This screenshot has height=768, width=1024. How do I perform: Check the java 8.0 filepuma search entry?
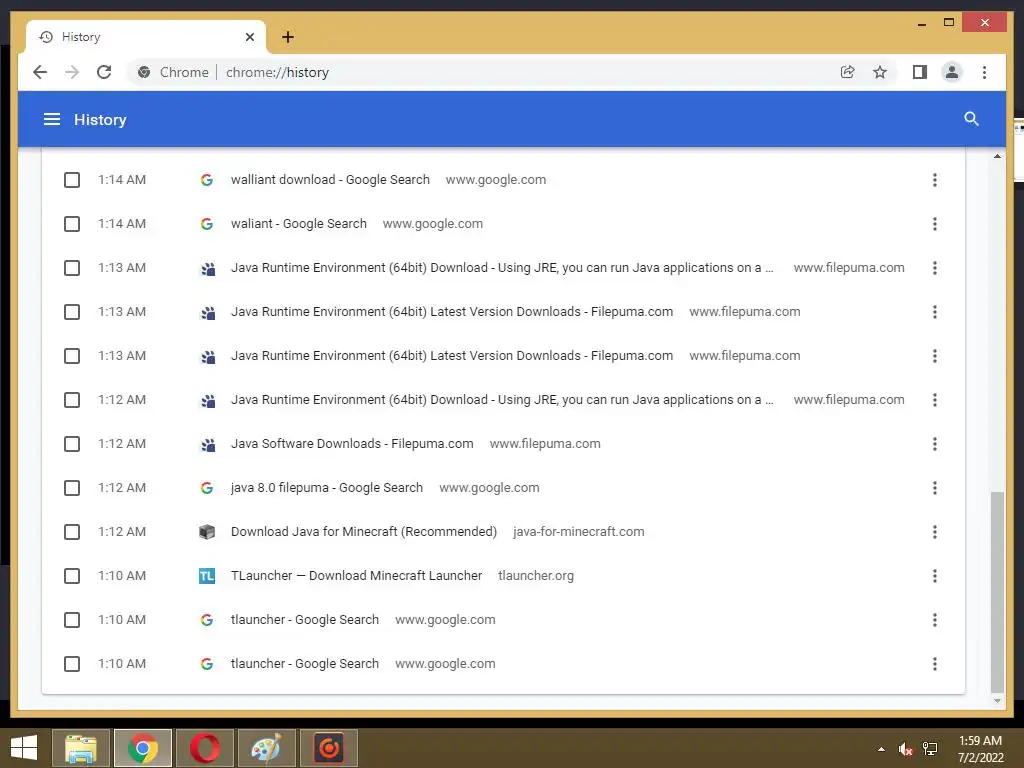pyautogui.click(x=72, y=488)
